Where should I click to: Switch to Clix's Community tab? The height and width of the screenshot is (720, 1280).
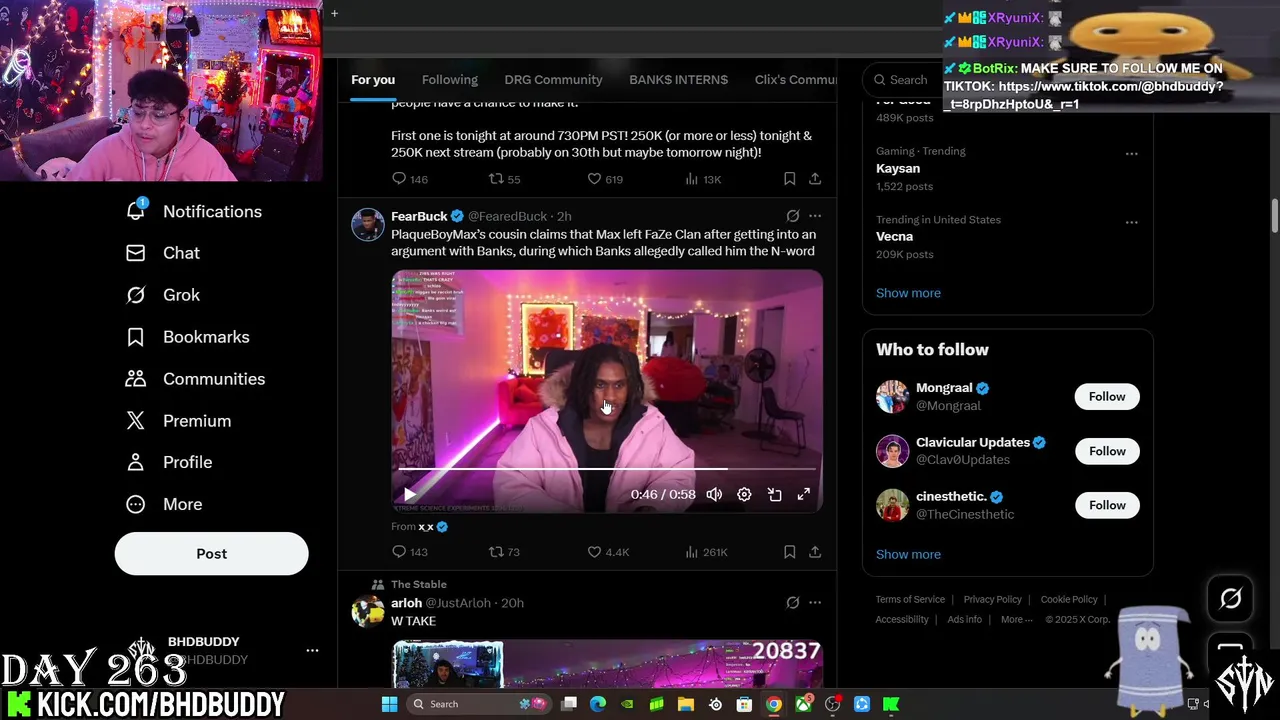tap(795, 80)
